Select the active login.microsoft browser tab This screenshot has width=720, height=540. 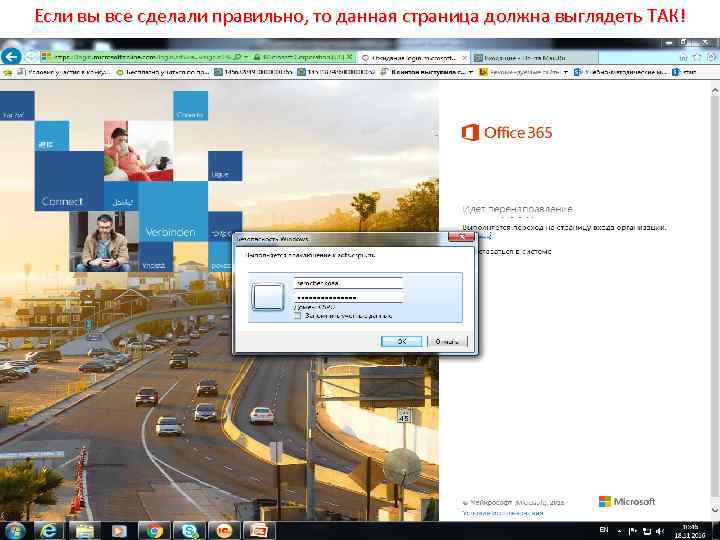click(413, 58)
